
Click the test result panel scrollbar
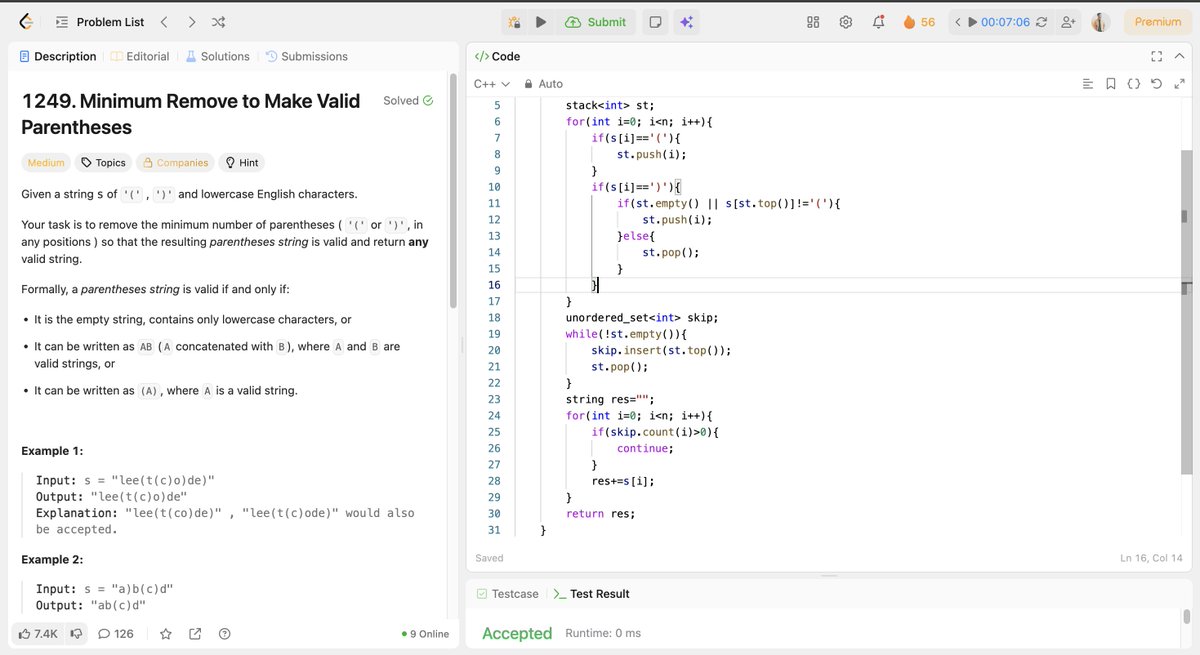click(x=1187, y=616)
